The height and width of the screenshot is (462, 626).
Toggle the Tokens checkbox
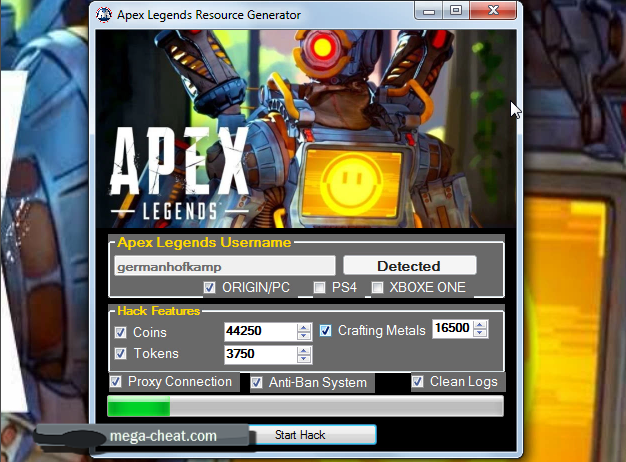[121, 353]
